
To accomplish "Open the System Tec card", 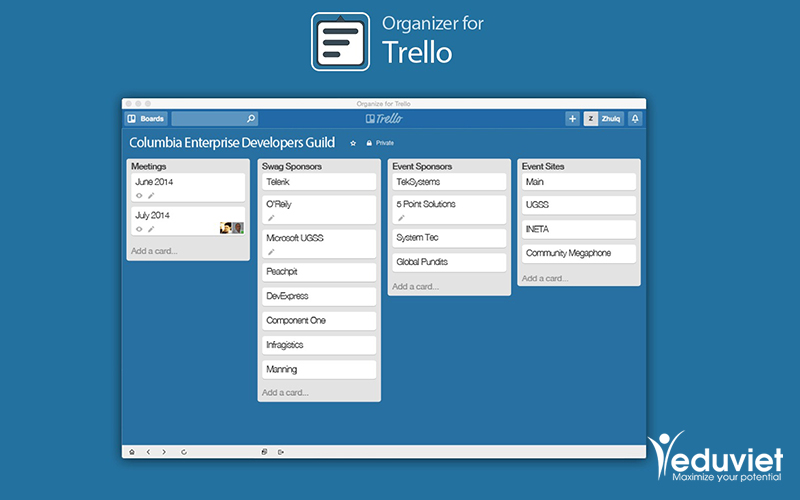I will pos(449,238).
